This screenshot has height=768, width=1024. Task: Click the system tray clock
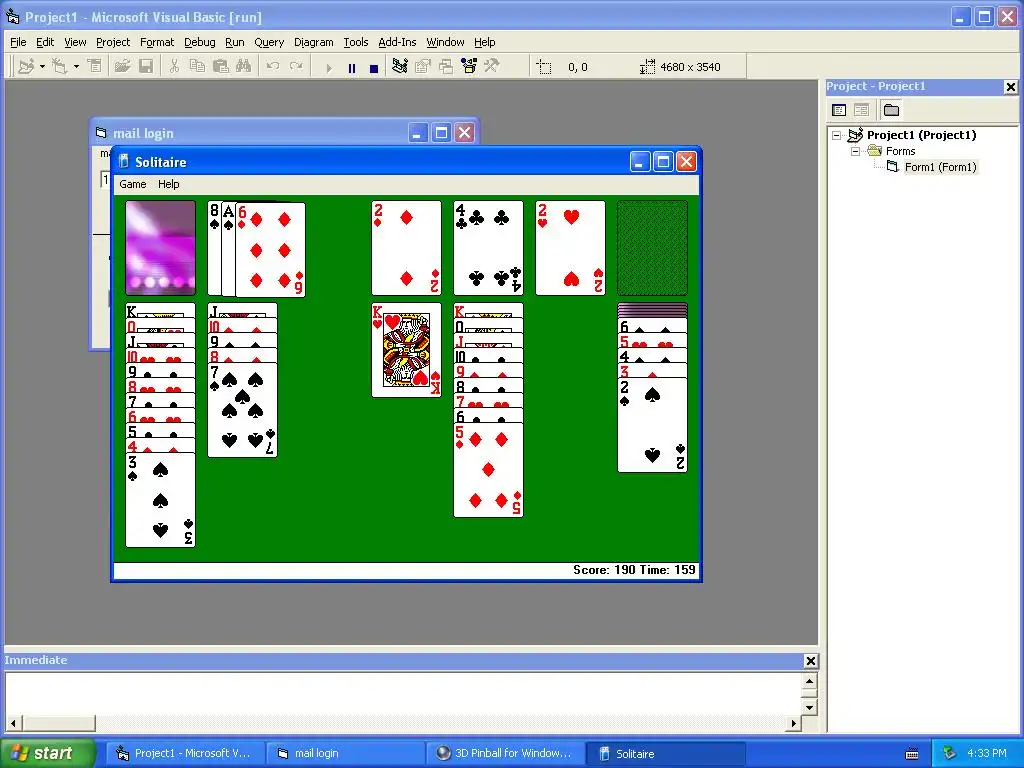[x=987, y=753]
